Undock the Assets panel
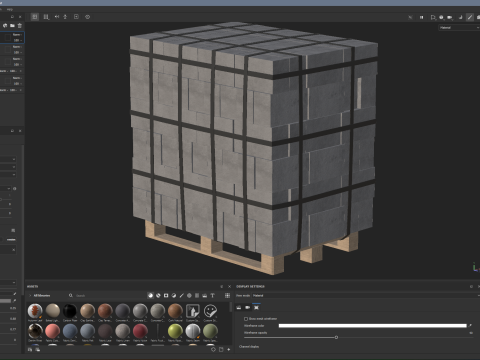The width and height of the screenshot is (480, 360). [222, 286]
